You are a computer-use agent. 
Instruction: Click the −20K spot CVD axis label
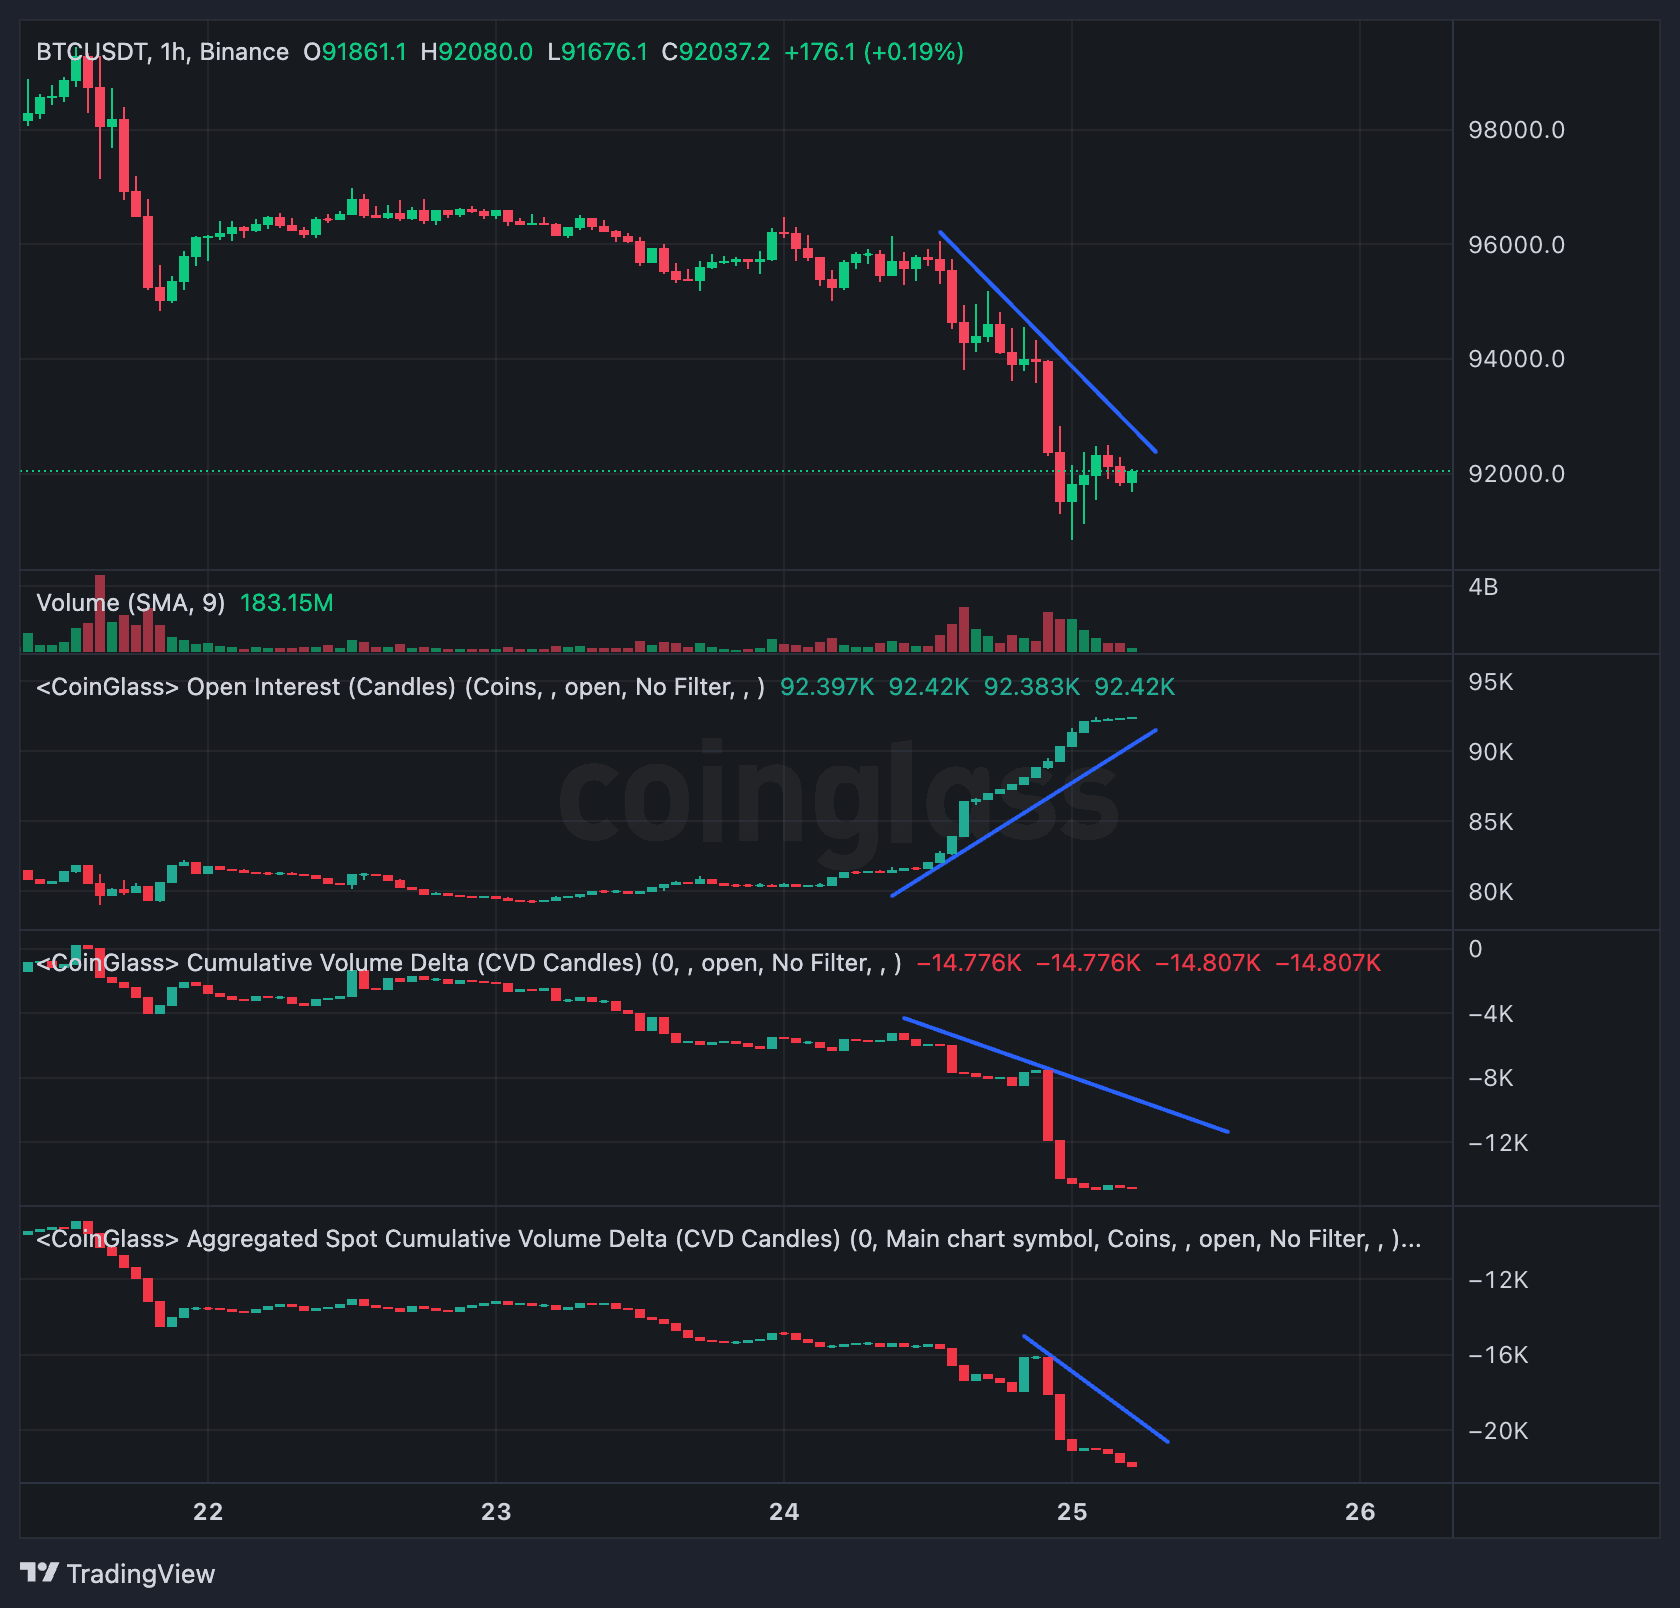[1498, 1431]
